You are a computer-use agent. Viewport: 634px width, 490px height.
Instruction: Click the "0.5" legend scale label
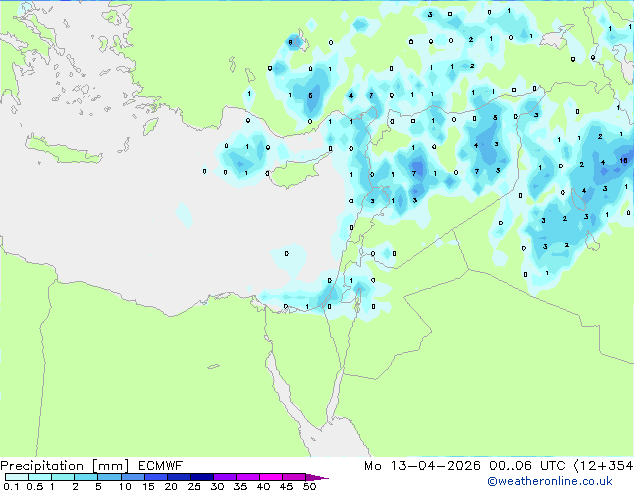(x=35, y=486)
